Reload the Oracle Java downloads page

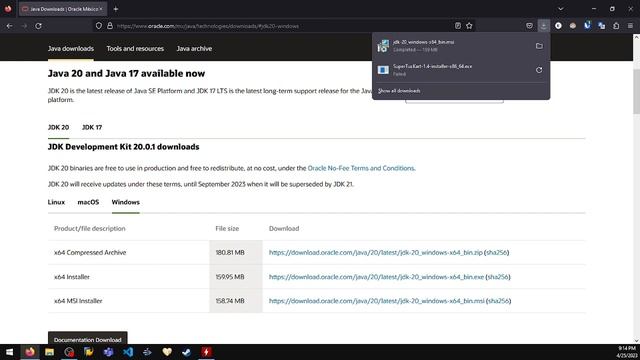(38, 26)
